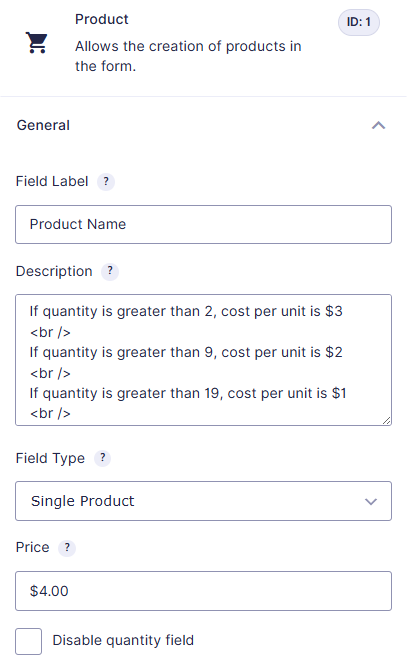407x664 pixels.
Task: Click the Field Type dropdown arrow
Action: (371, 502)
